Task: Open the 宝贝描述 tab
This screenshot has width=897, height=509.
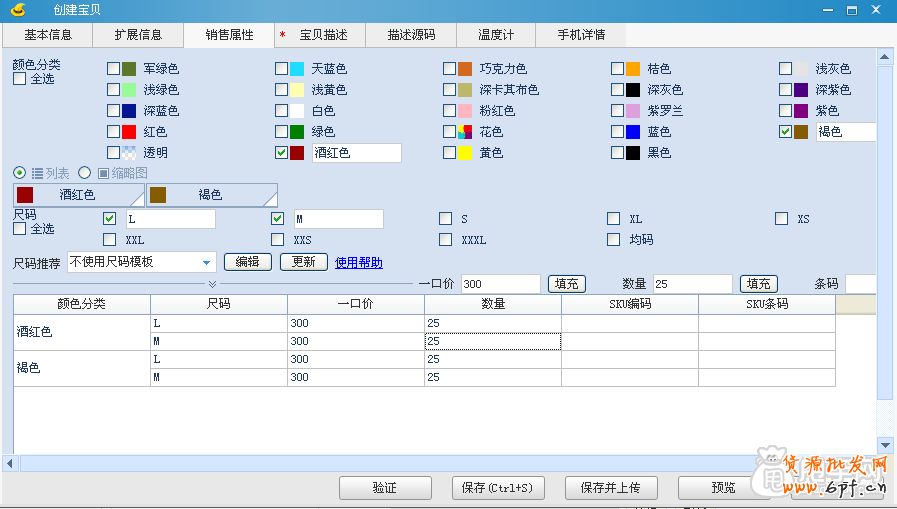Action: 323,35
